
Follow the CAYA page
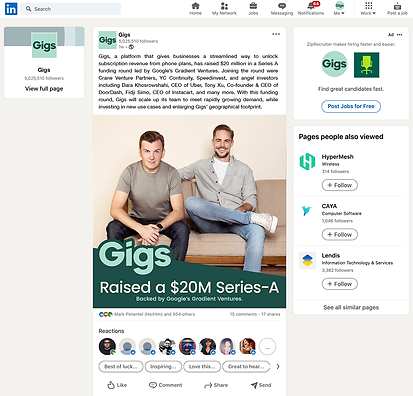tap(340, 234)
